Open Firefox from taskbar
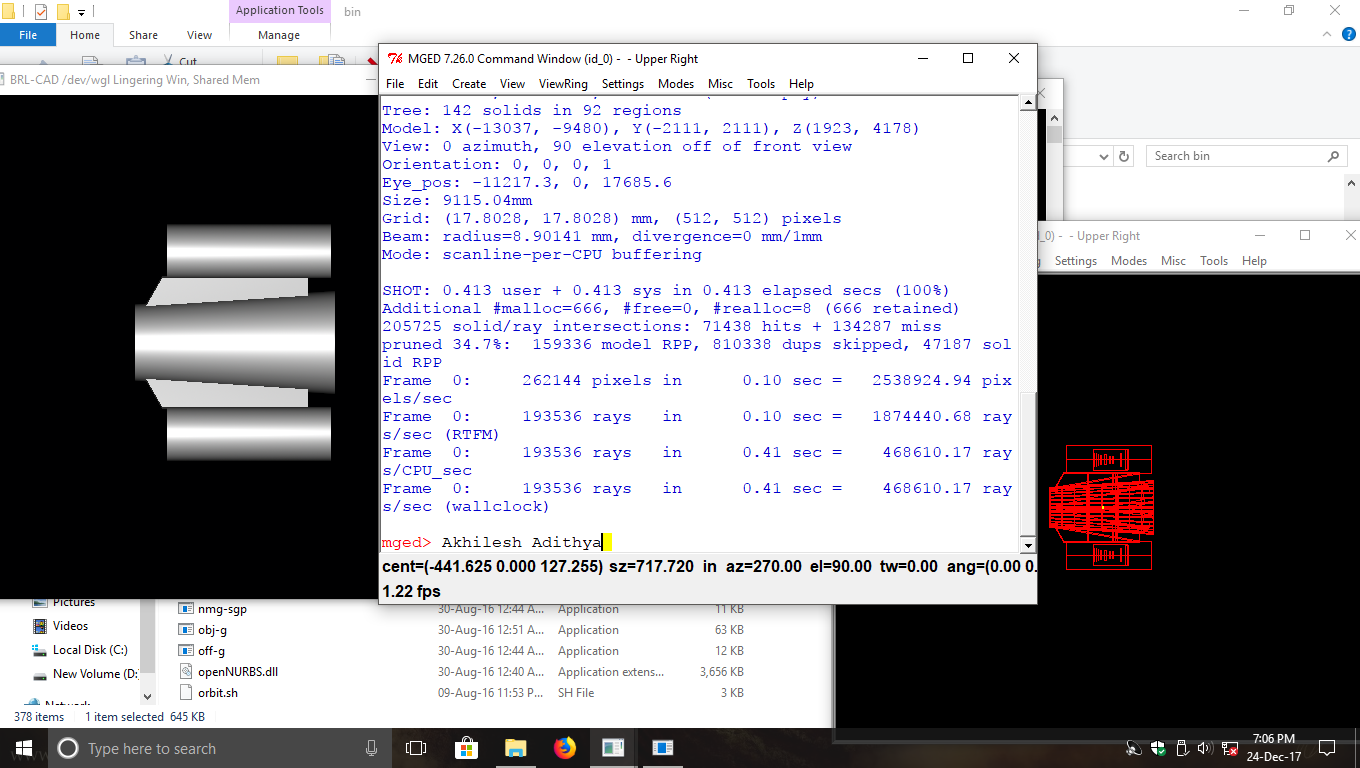The width and height of the screenshot is (1360, 768). (x=564, y=748)
